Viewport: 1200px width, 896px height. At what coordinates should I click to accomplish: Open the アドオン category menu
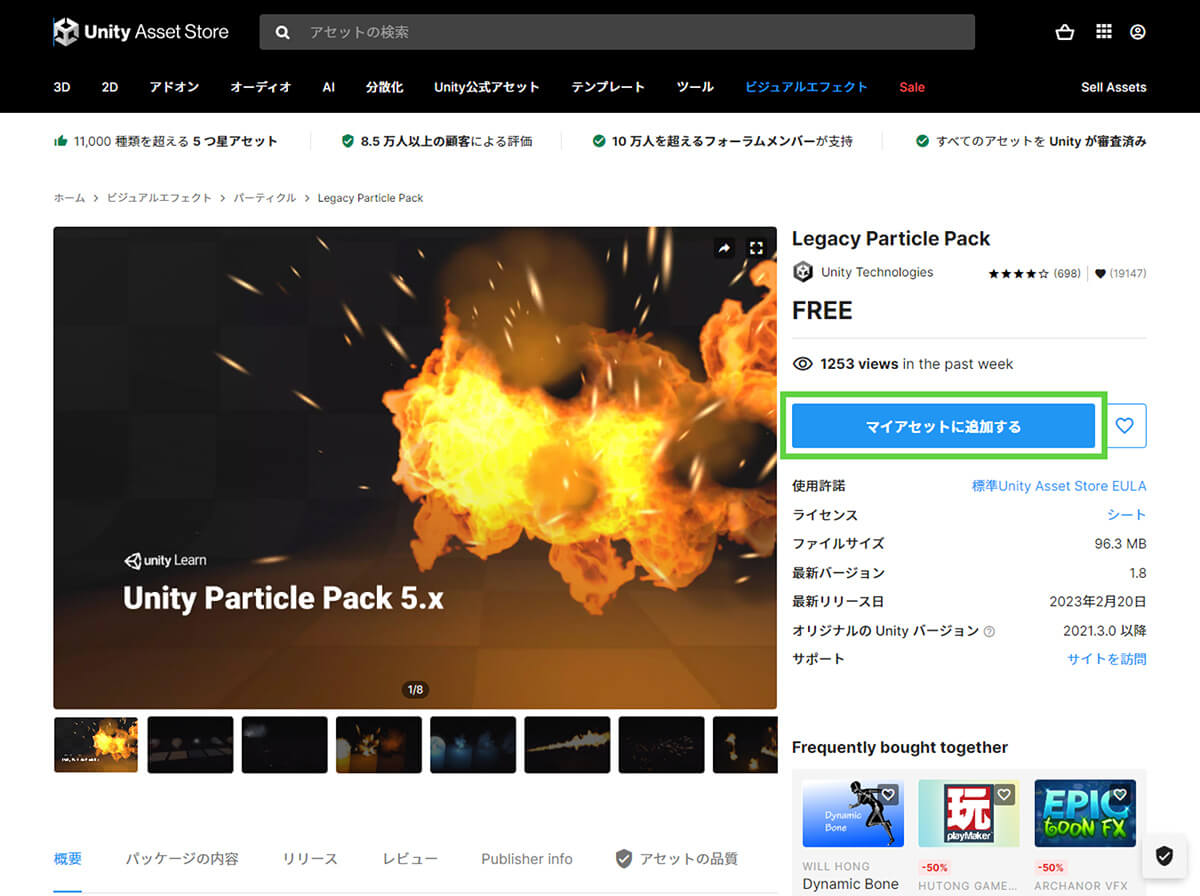pos(174,87)
